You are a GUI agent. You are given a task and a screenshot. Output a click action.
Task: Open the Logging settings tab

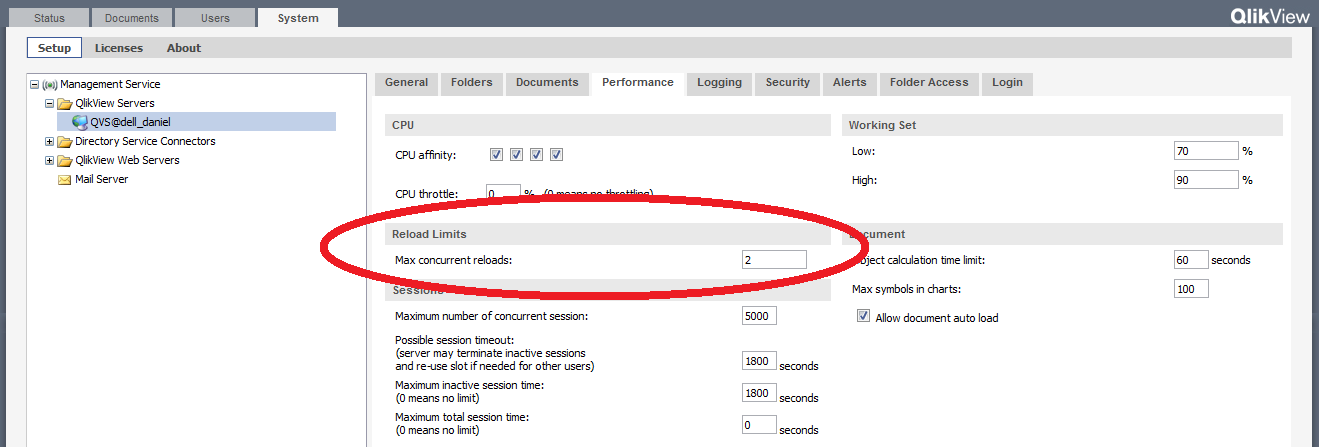pos(720,83)
